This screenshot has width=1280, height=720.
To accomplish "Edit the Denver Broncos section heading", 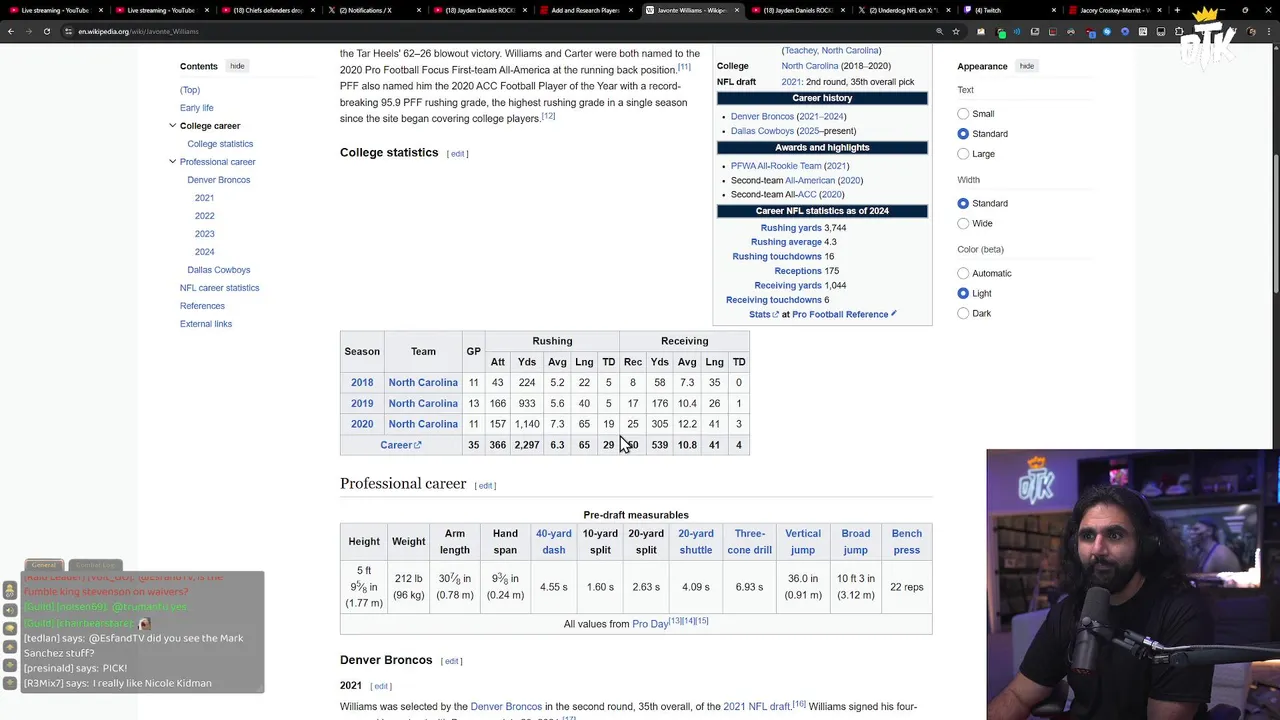I will (451, 661).
